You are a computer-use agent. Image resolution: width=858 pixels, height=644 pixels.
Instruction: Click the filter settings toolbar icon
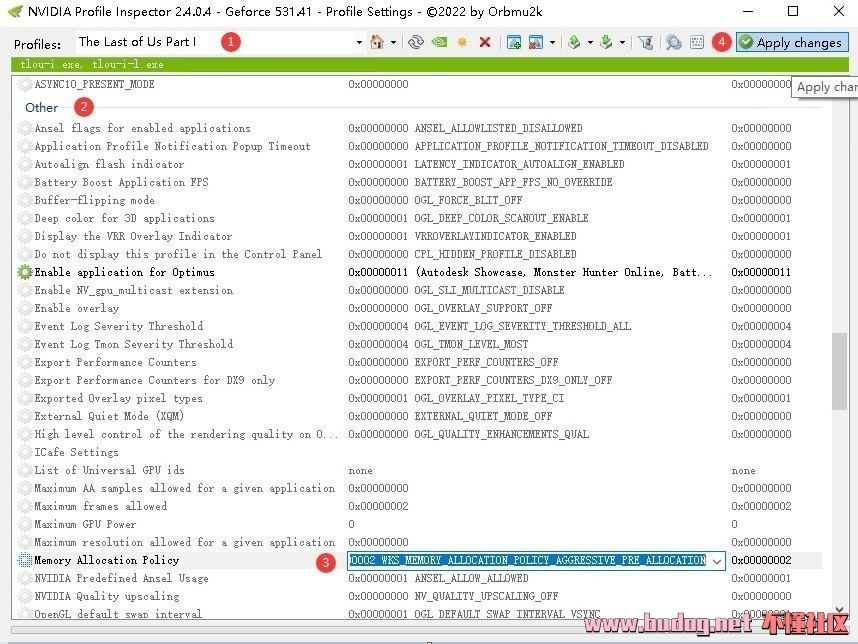[x=646, y=43]
